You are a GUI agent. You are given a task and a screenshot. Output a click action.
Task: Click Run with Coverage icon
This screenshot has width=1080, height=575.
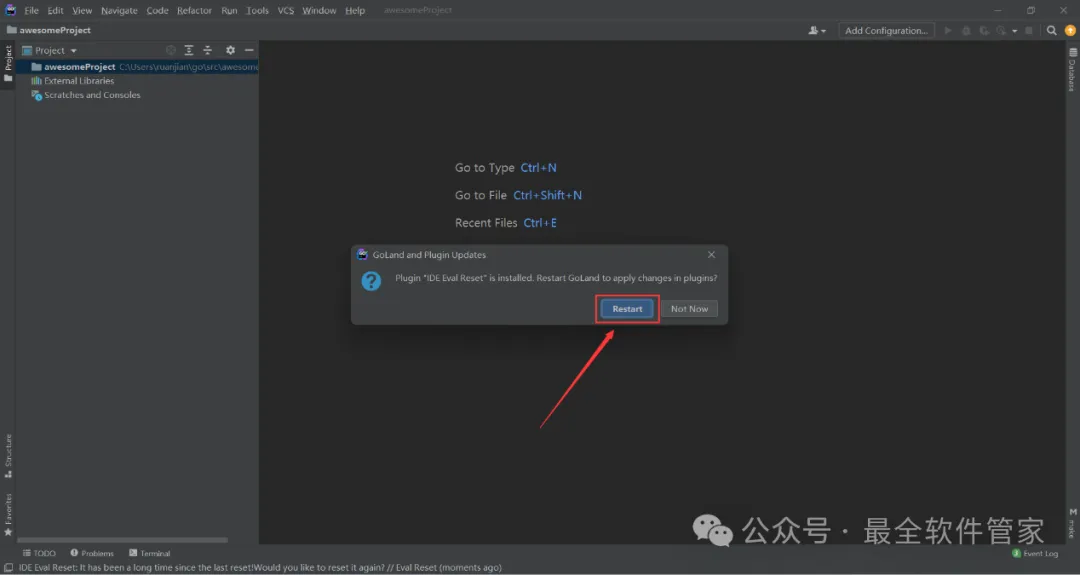pyautogui.click(x=984, y=30)
